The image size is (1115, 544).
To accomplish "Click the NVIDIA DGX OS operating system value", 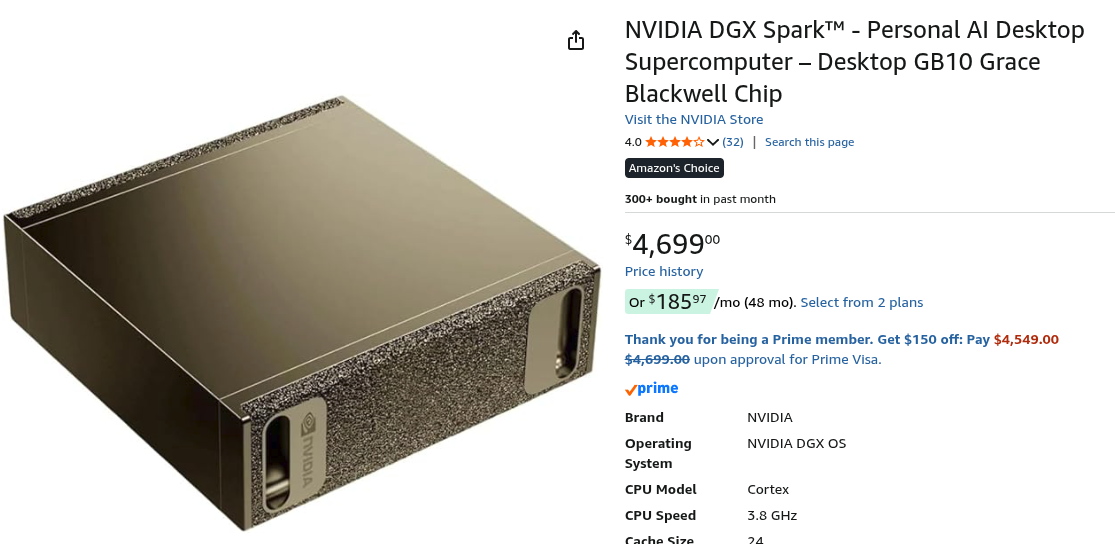I will pyautogui.click(x=796, y=443).
